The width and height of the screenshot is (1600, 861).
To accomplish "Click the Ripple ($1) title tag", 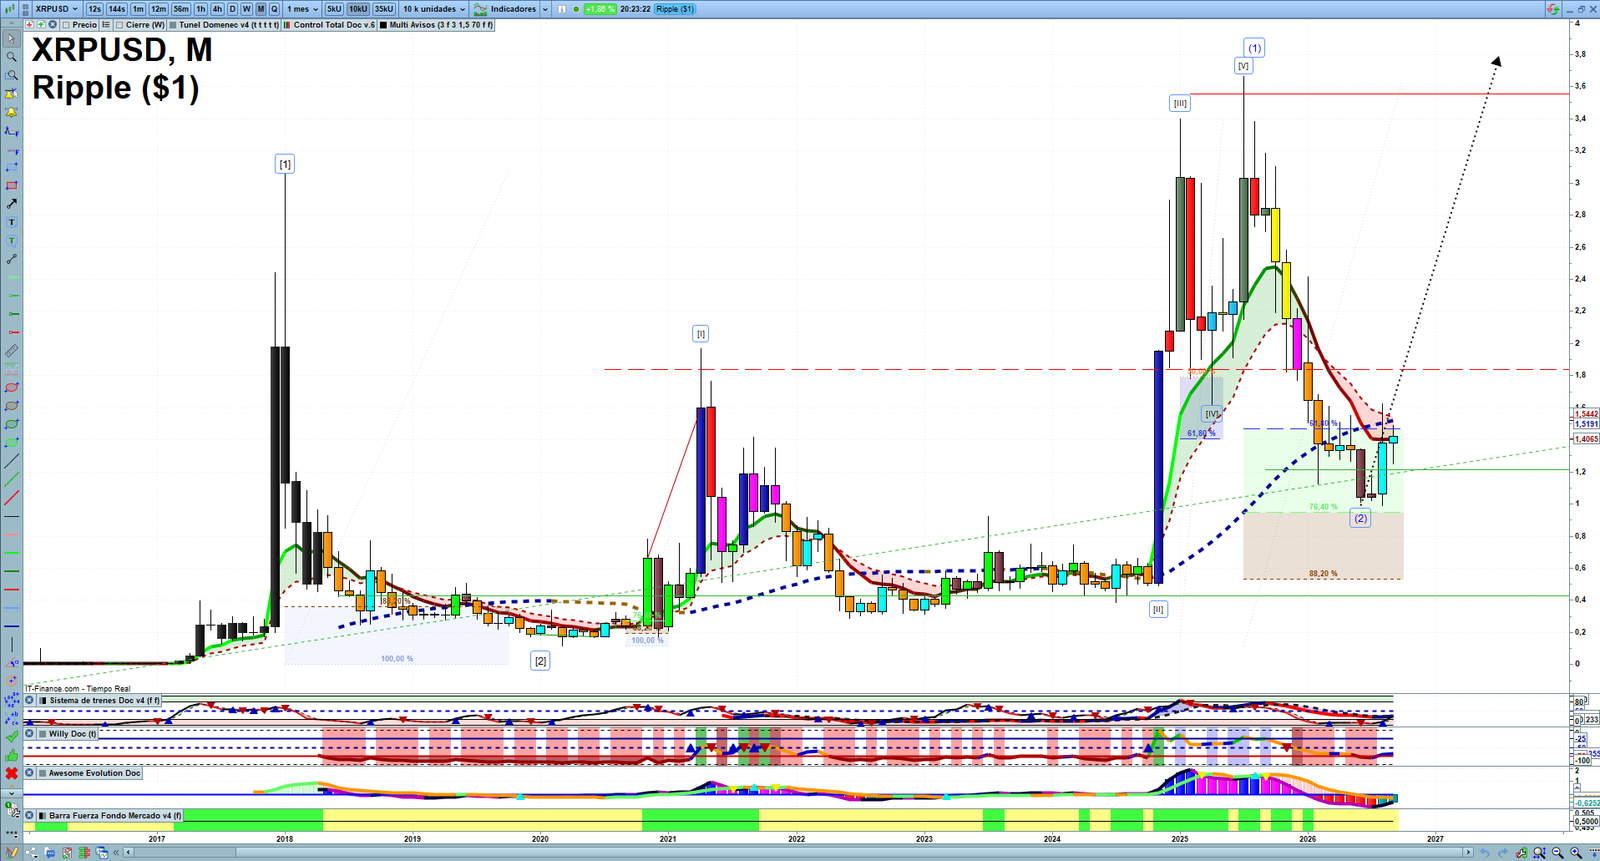I will 675,9.
